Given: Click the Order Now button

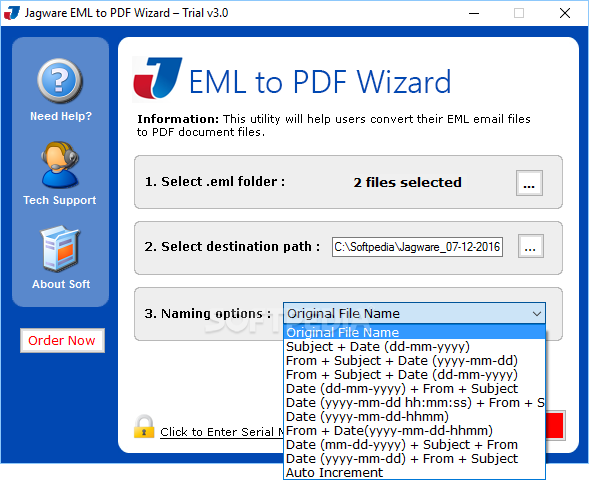Looking at the screenshot, I should pyautogui.click(x=62, y=340).
